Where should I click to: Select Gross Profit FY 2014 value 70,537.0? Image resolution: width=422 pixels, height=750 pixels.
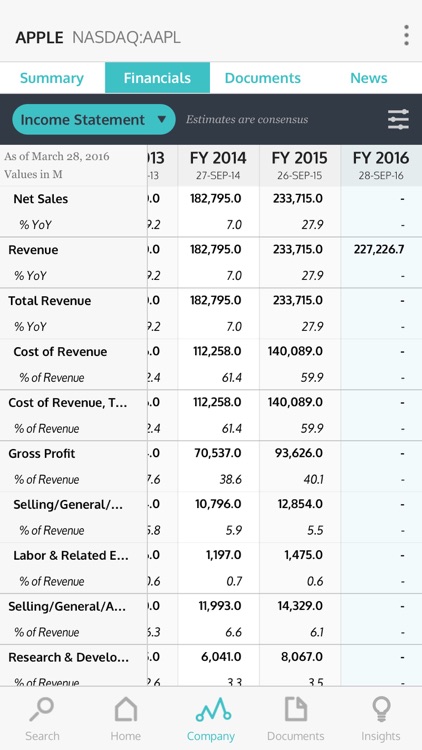218,453
